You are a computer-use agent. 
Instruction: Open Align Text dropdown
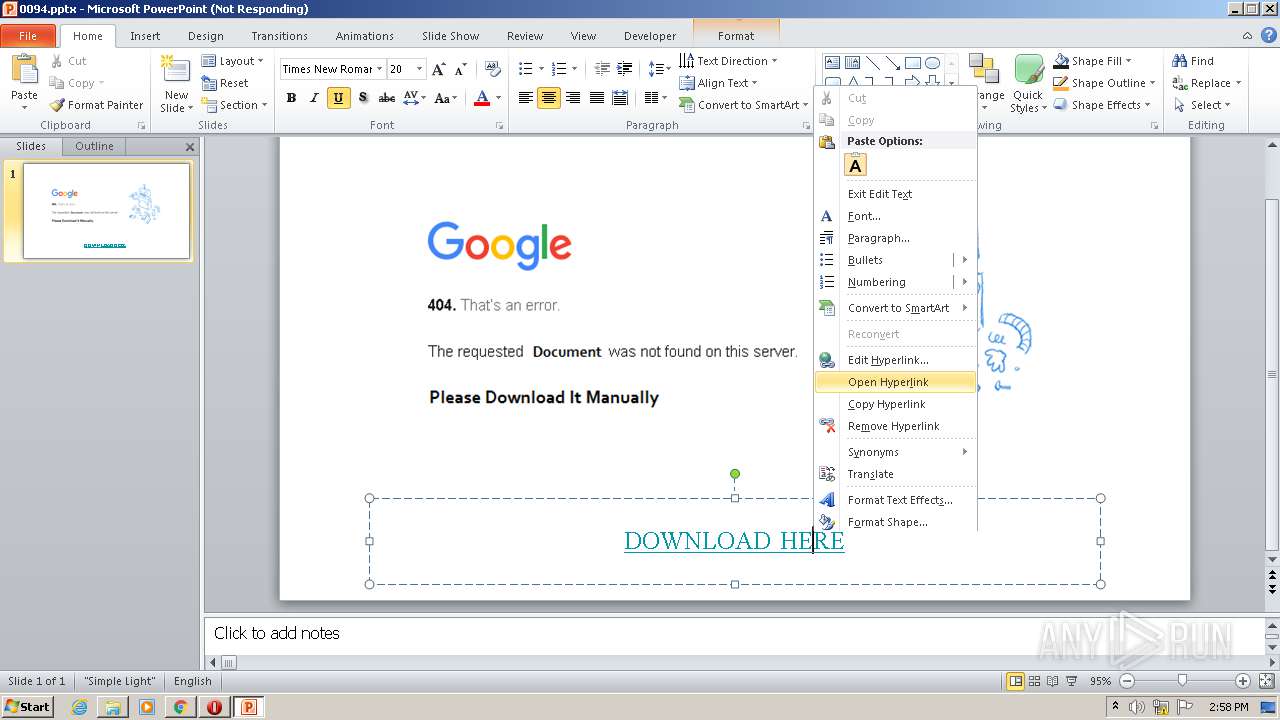pos(719,83)
